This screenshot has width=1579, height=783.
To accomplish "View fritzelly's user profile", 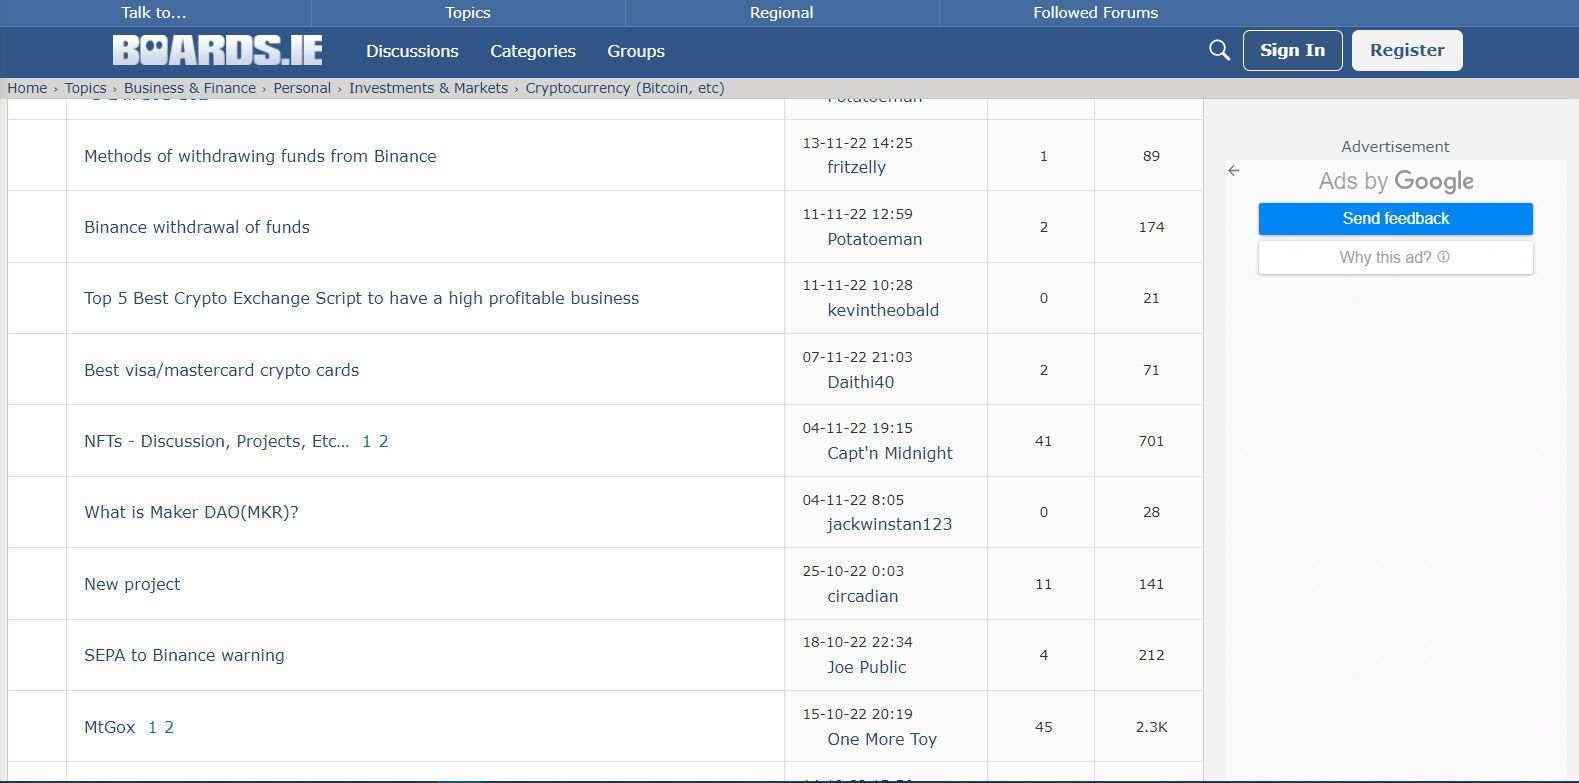I will (x=856, y=167).
